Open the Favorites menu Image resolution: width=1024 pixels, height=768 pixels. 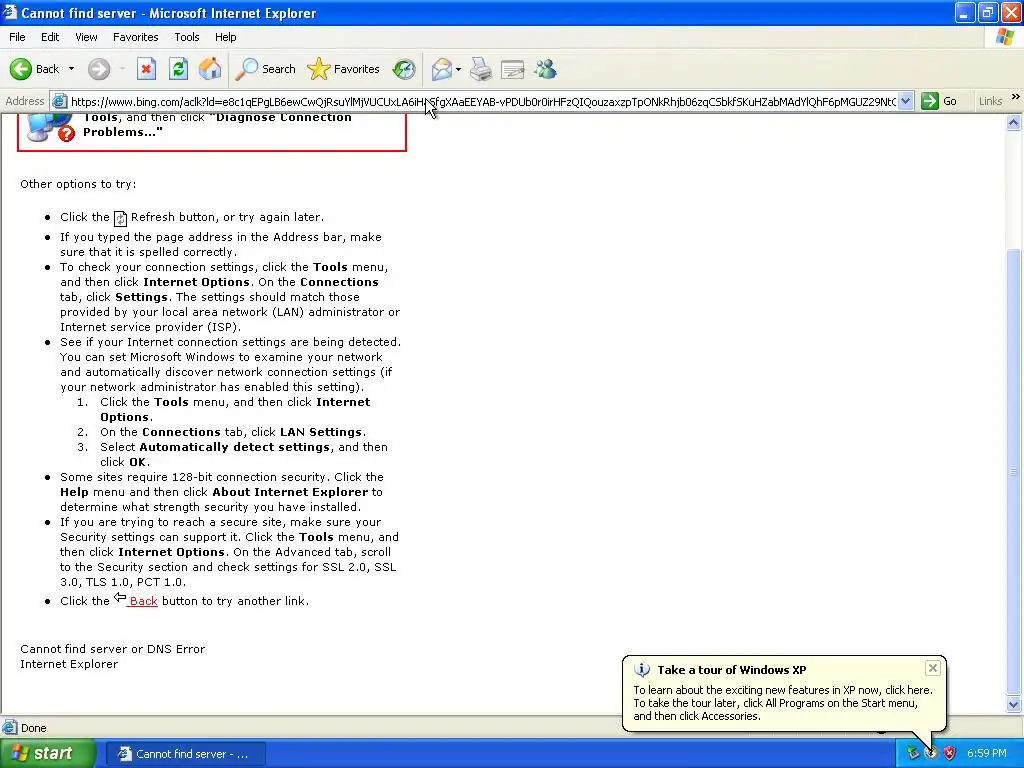click(135, 37)
